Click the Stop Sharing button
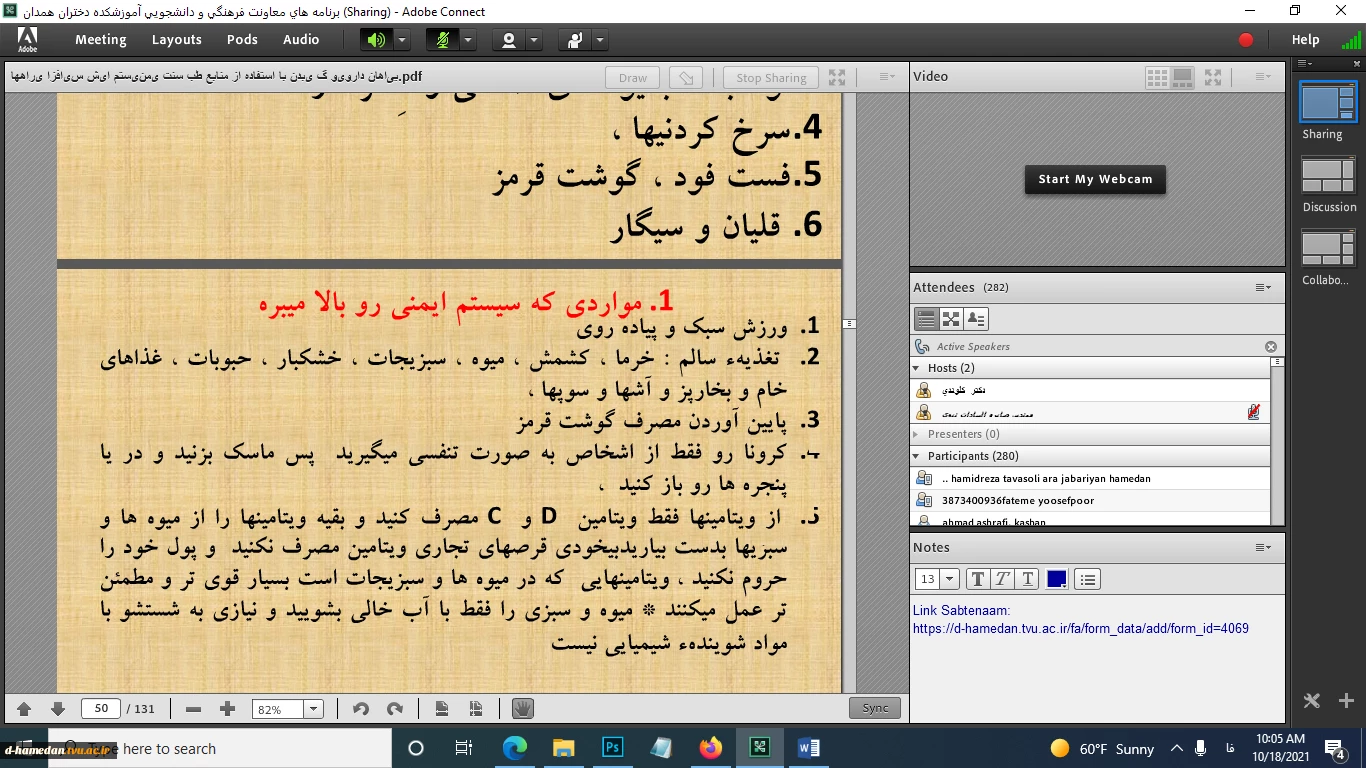The height and width of the screenshot is (768, 1366). click(x=771, y=77)
